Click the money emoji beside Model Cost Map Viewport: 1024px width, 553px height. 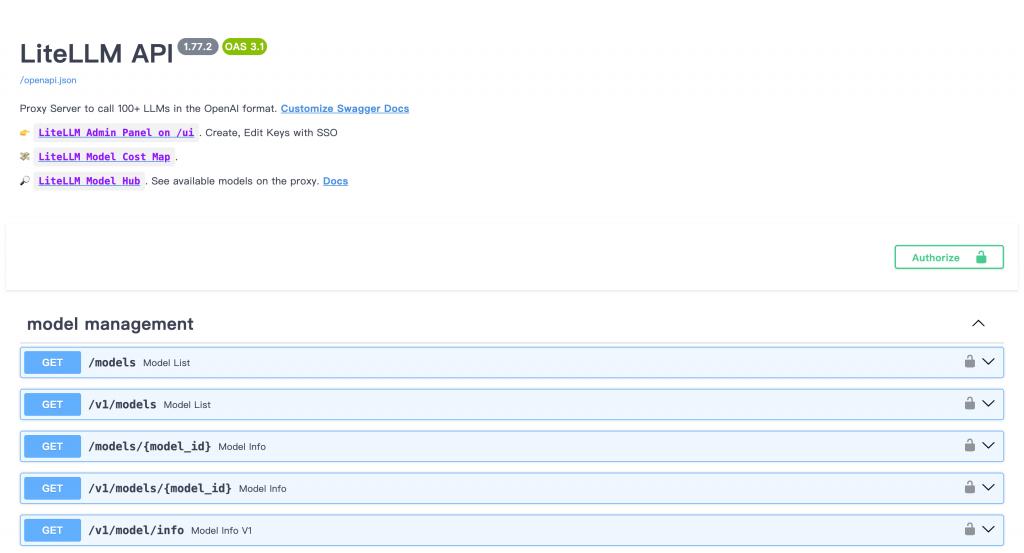pos(25,157)
